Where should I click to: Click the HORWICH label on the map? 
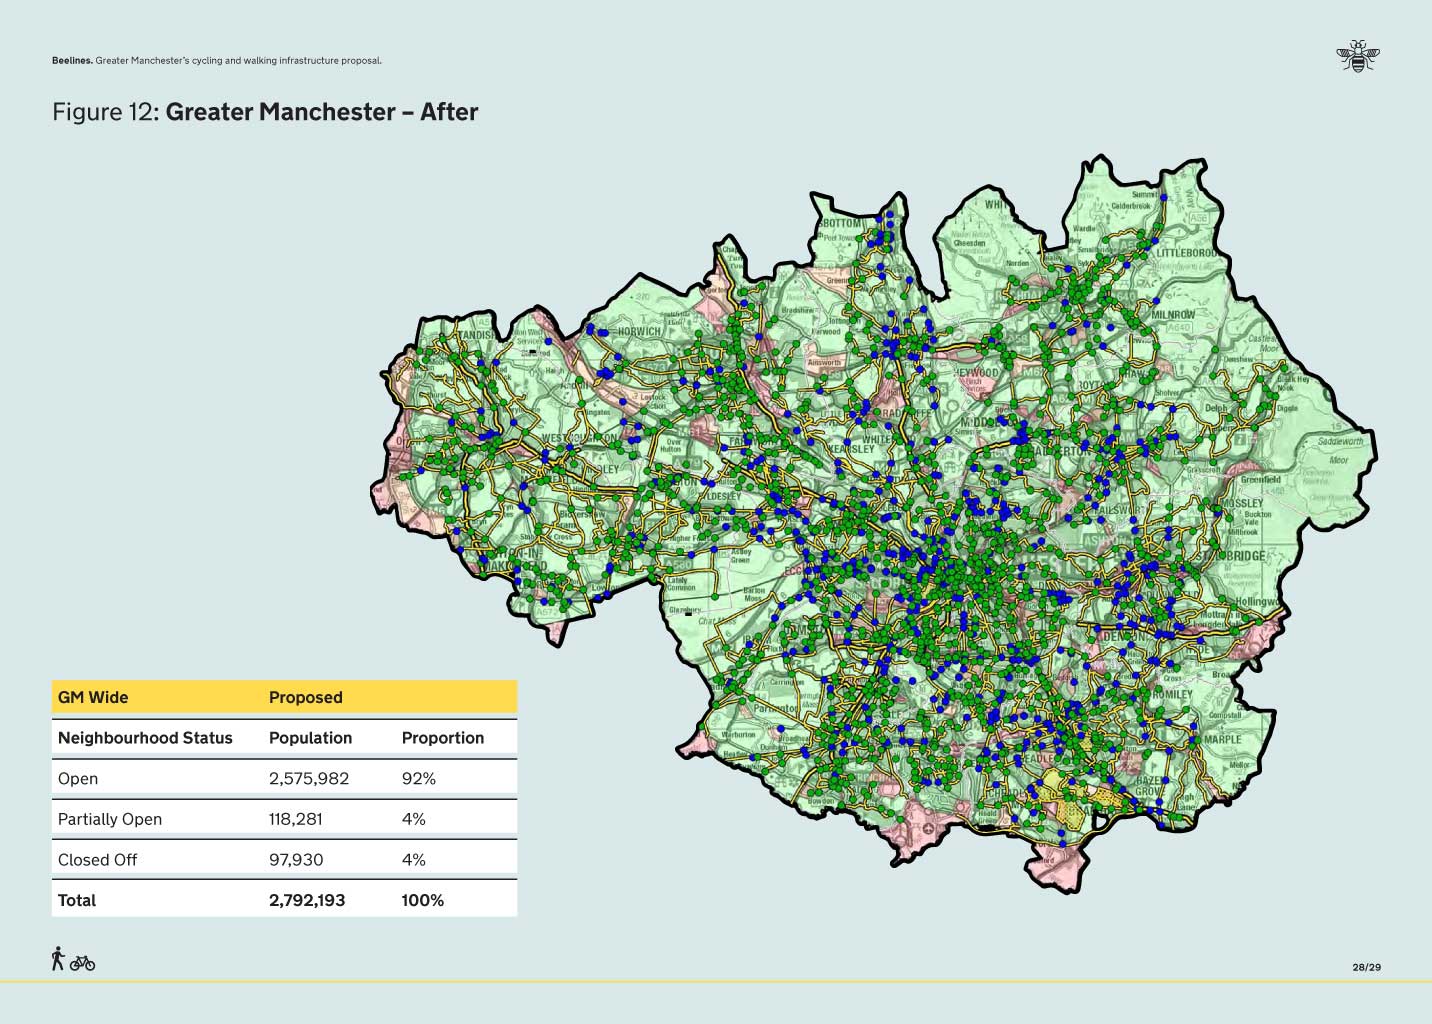click(x=638, y=331)
